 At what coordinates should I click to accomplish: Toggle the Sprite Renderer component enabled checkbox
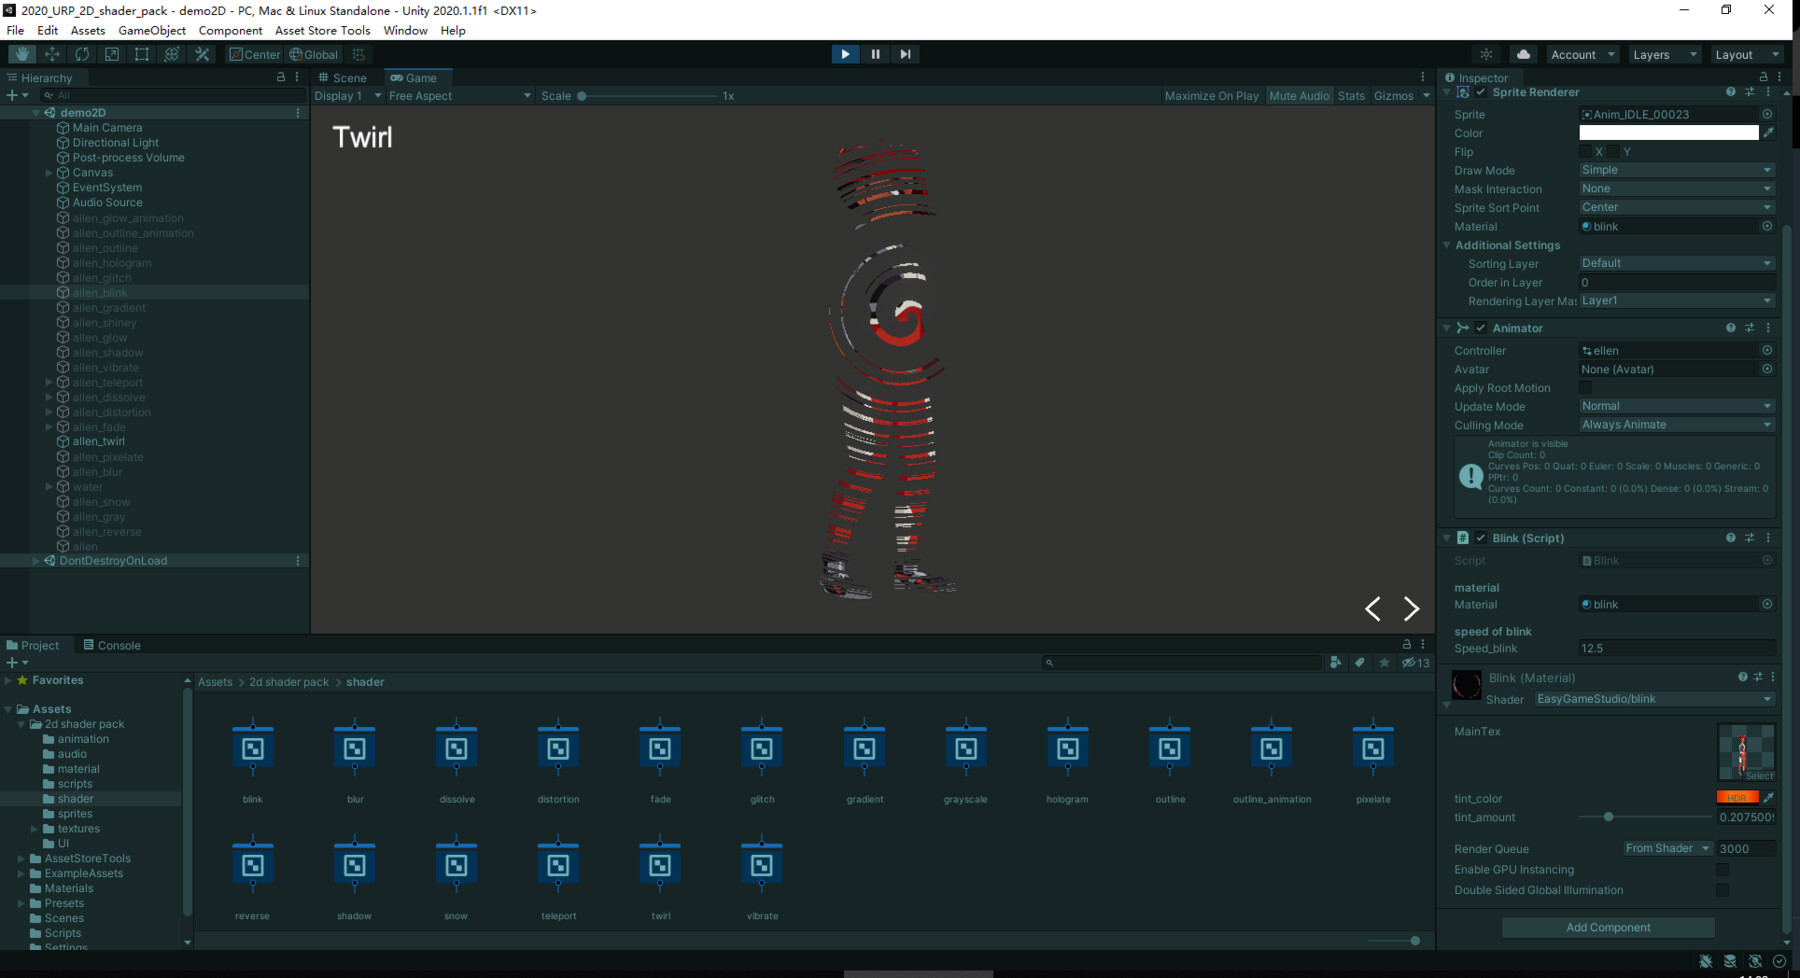1481,91
